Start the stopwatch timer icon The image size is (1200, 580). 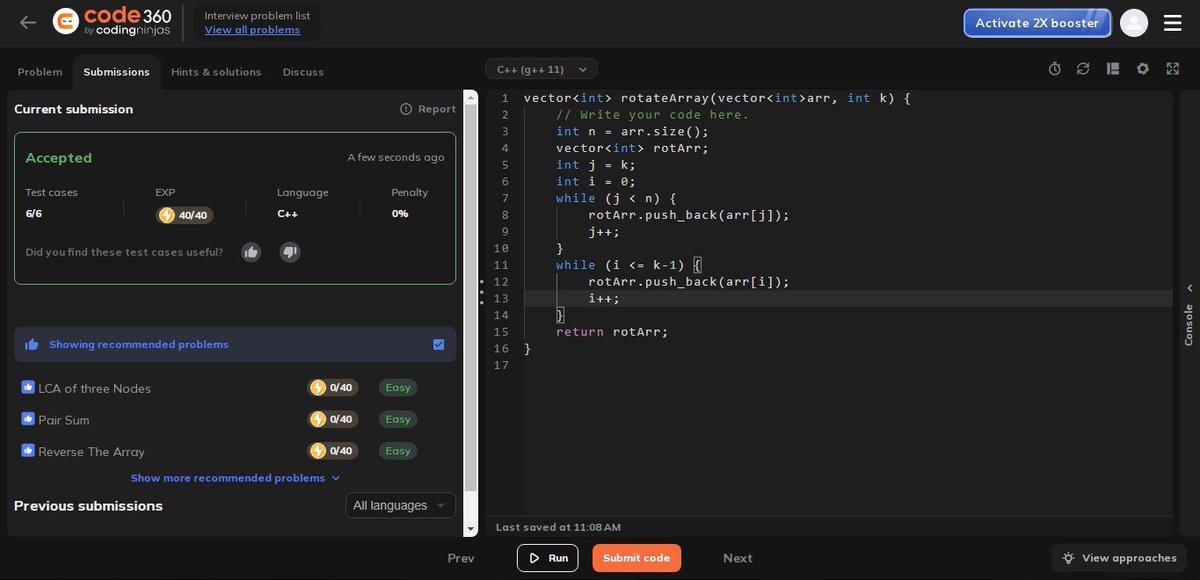[1054, 69]
